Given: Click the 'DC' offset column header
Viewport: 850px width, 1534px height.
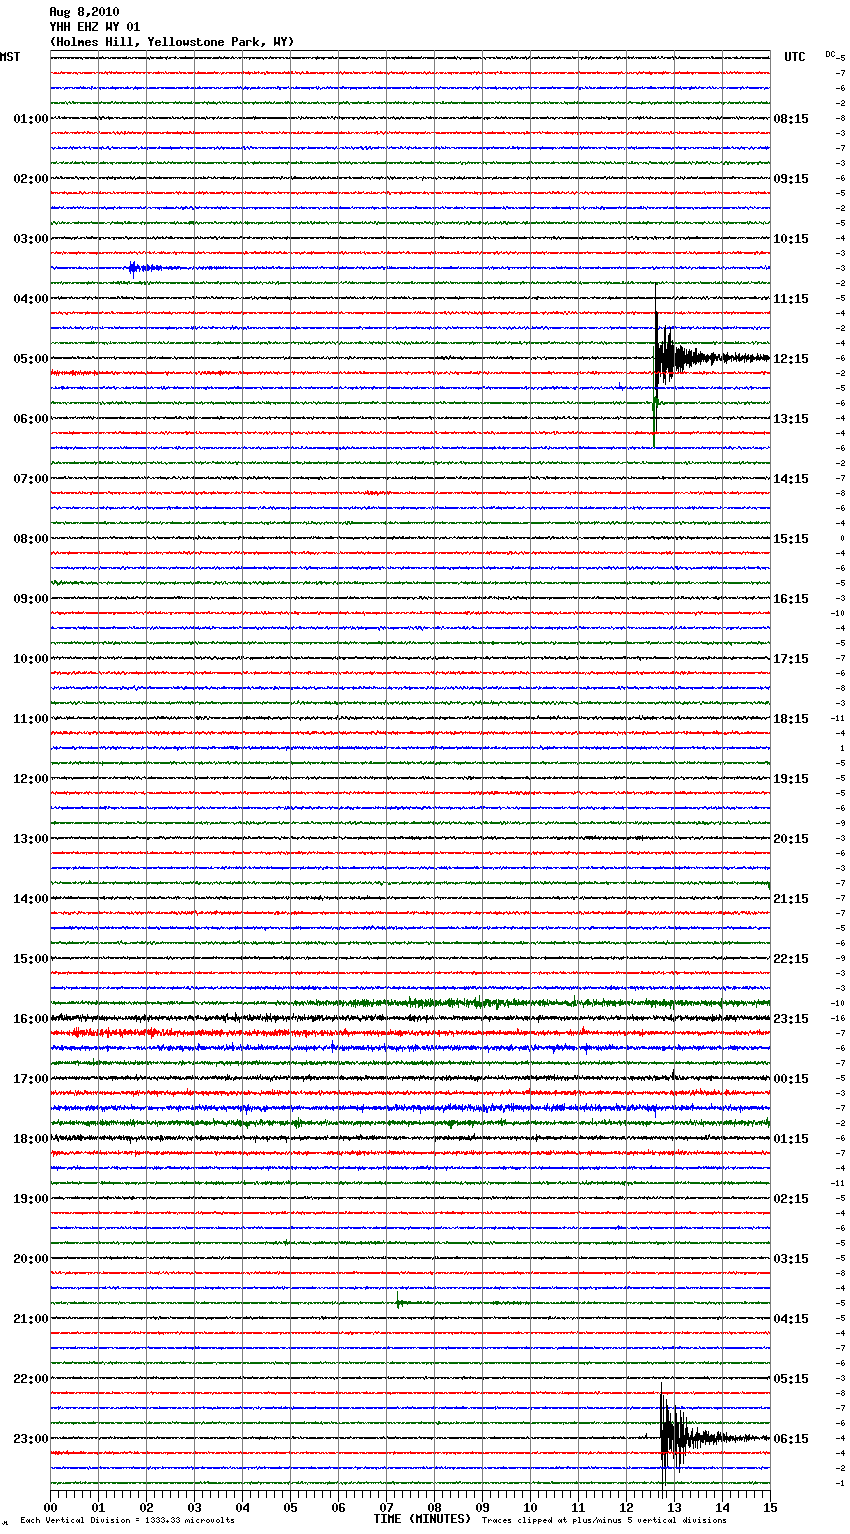Looking at the screenshot, I should (830, 54).
